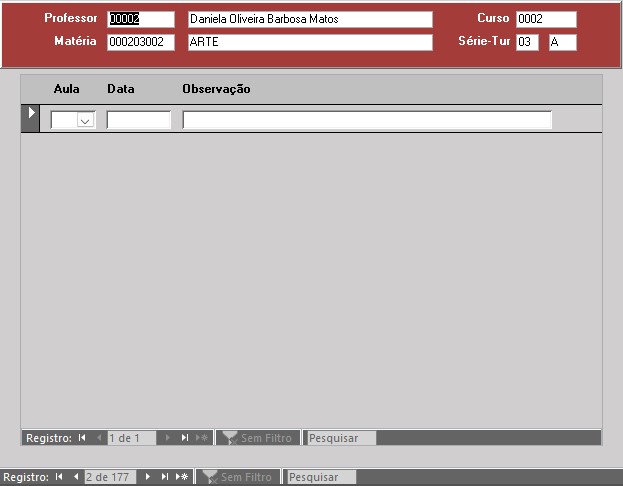Go to previous record in main bottom navigator
This screenshot has height=486, width=623.
pyautogui.click(x=76, y=476)
